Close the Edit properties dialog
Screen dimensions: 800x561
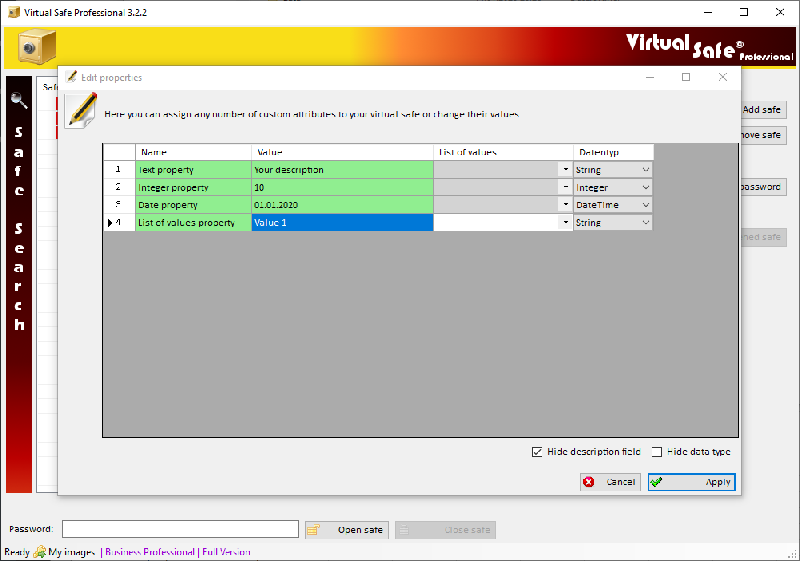(723, 77)
